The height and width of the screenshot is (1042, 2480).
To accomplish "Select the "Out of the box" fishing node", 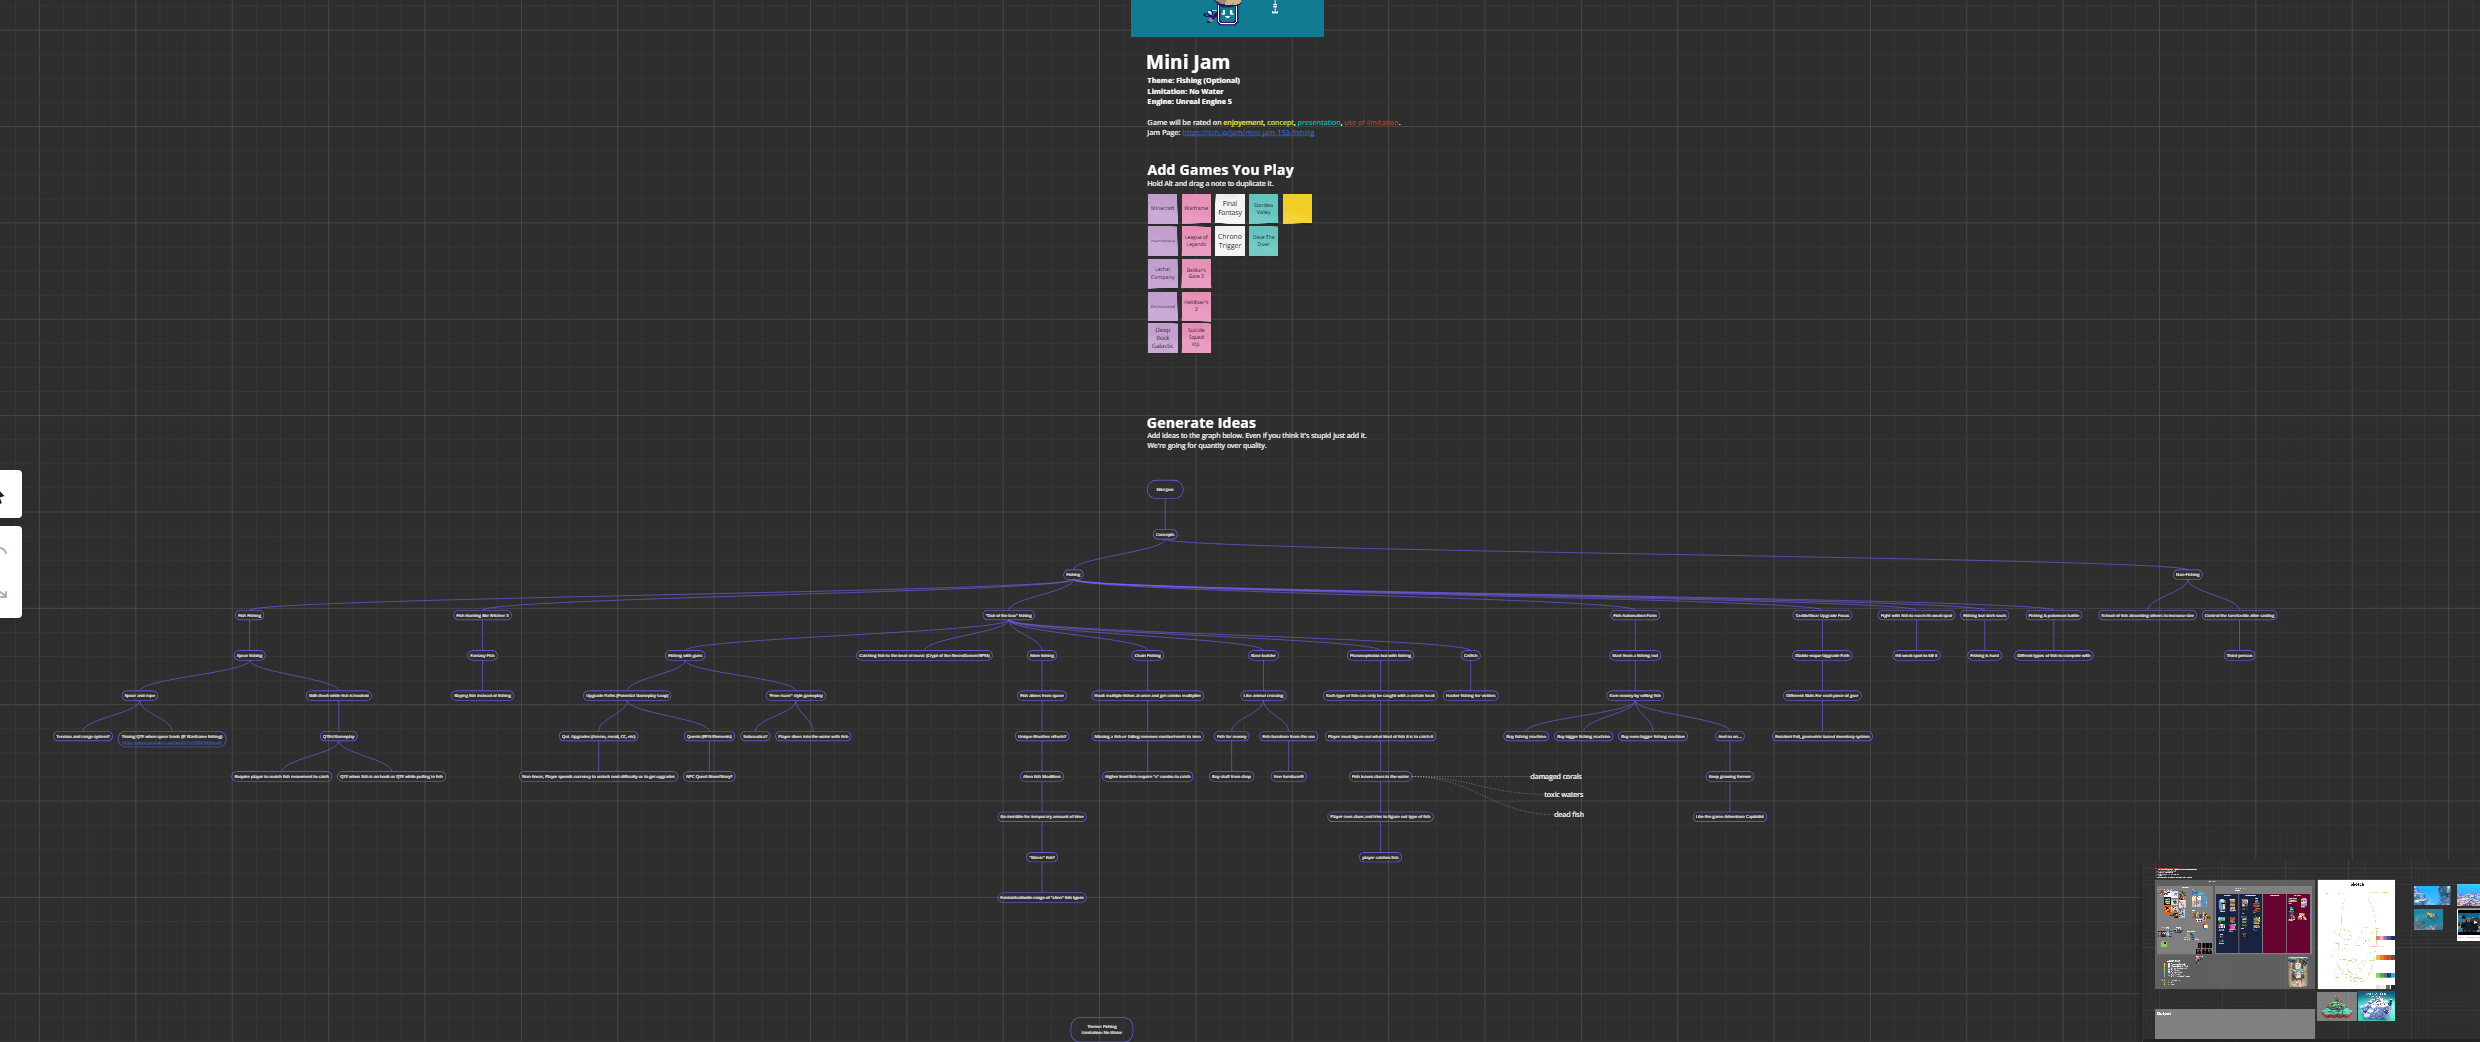I will coord(1008,616).
